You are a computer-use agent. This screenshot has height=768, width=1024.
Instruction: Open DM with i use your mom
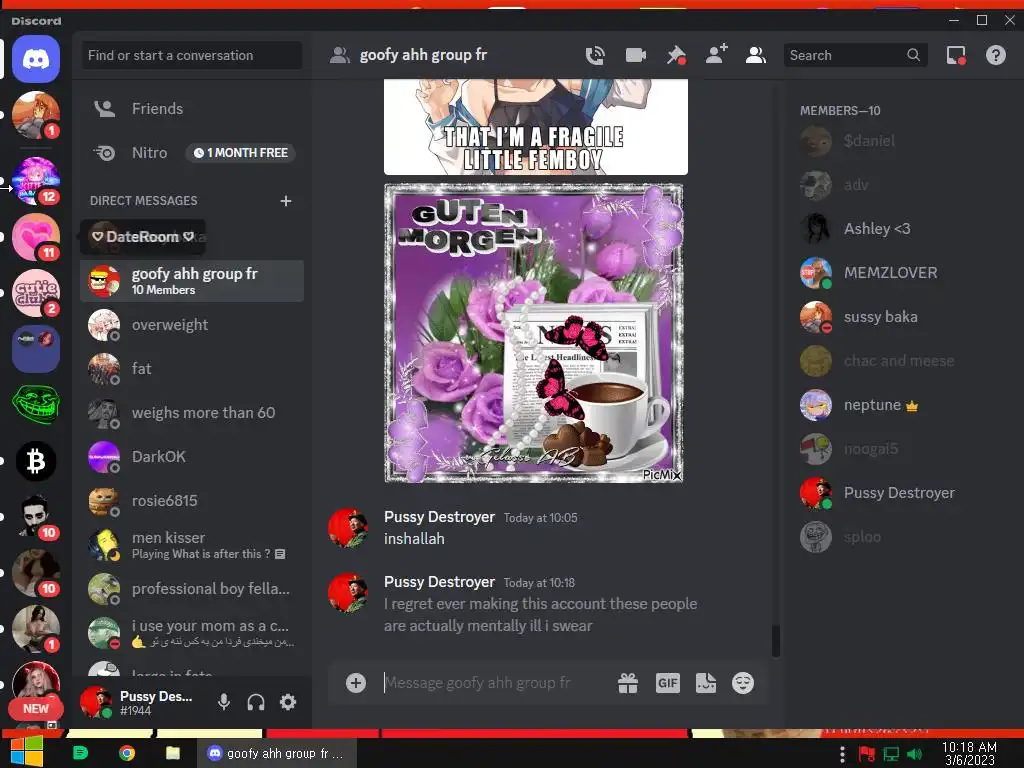tap(191, 633)
